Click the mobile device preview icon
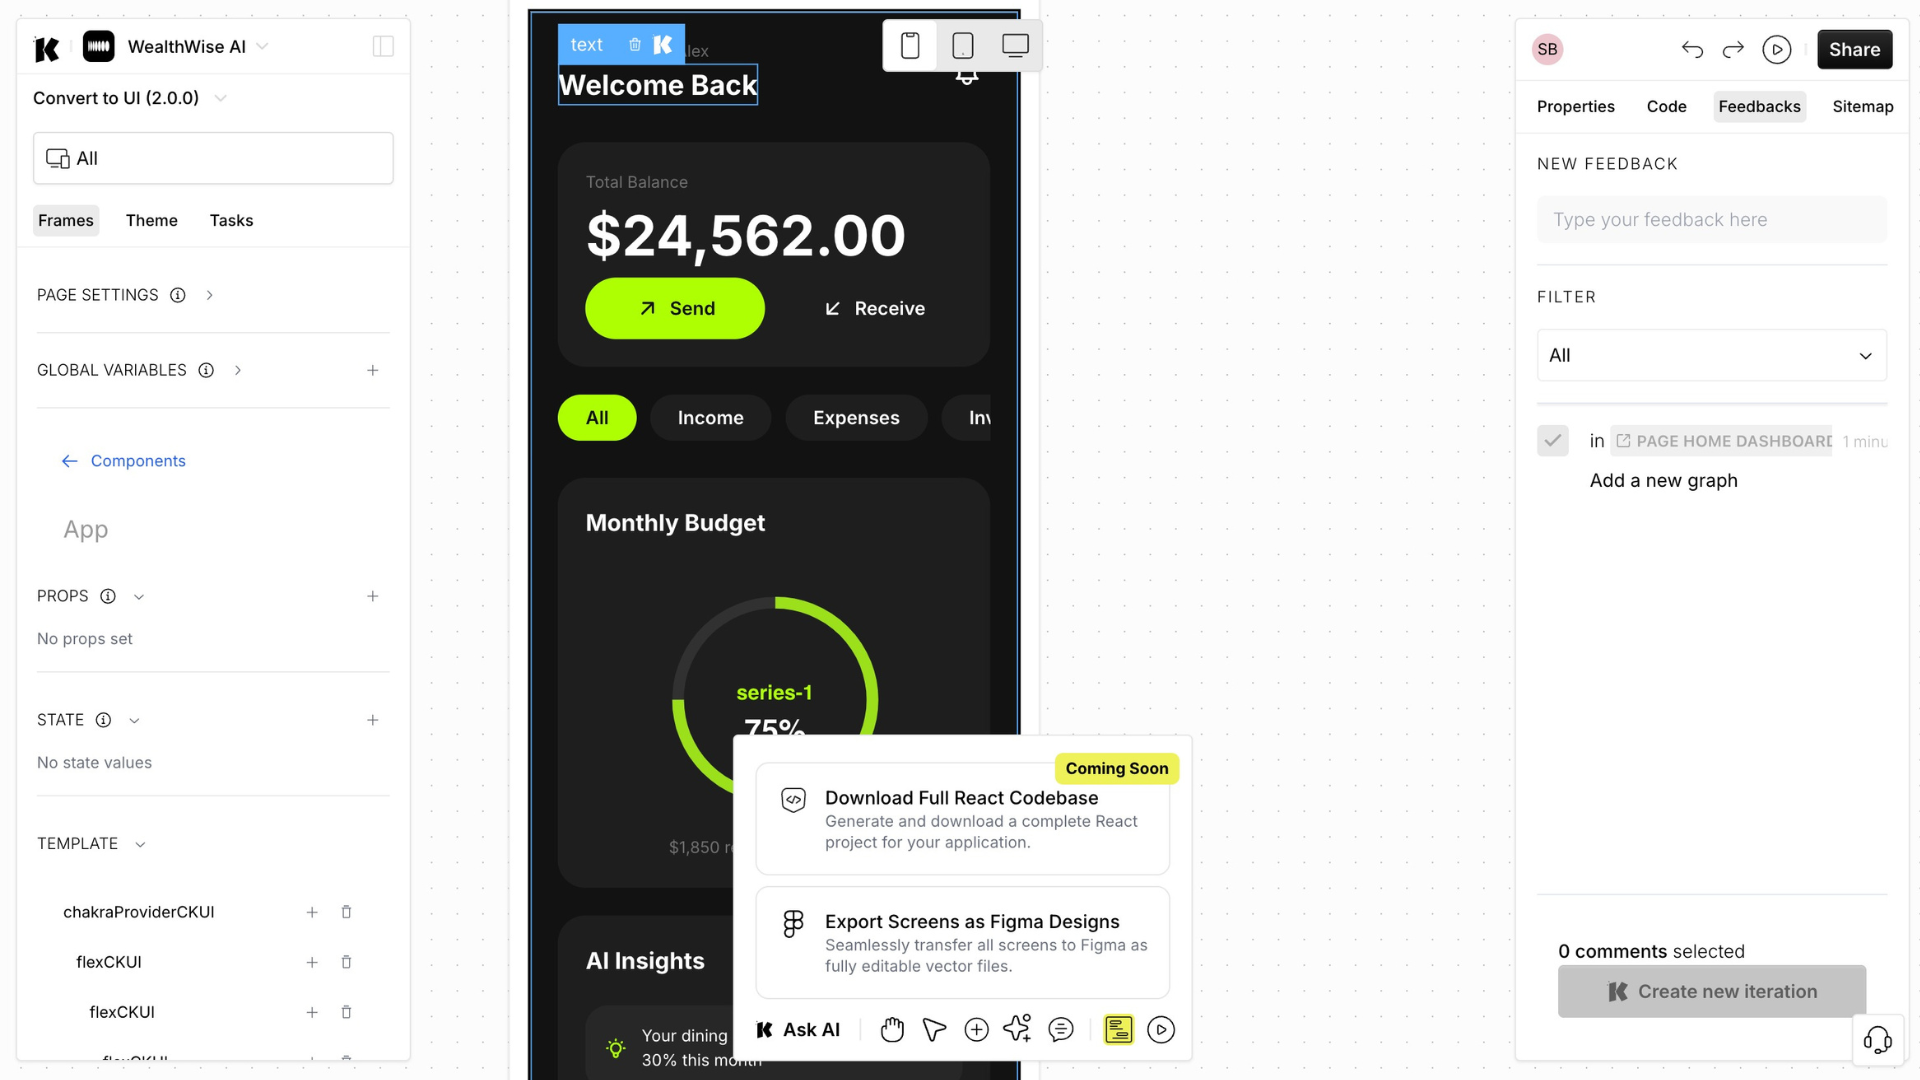The width and height of the screenshot is (1920, 1080). (x=911, y=46)
